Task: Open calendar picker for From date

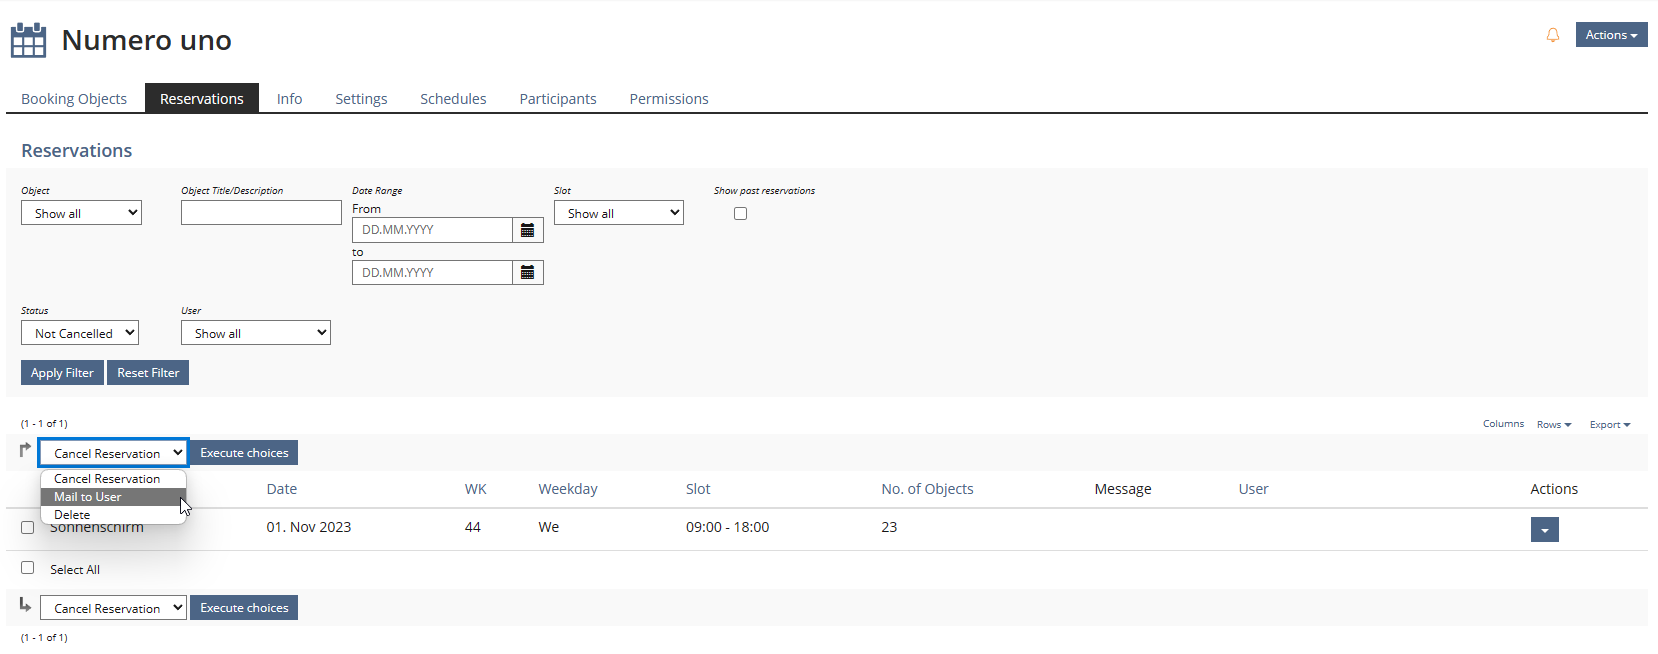Action: point(527,230)
